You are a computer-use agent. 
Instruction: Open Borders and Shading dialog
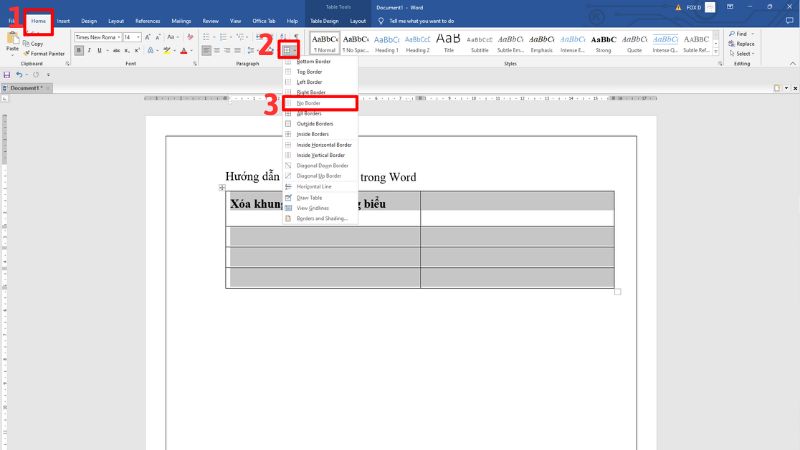[322, 218]
